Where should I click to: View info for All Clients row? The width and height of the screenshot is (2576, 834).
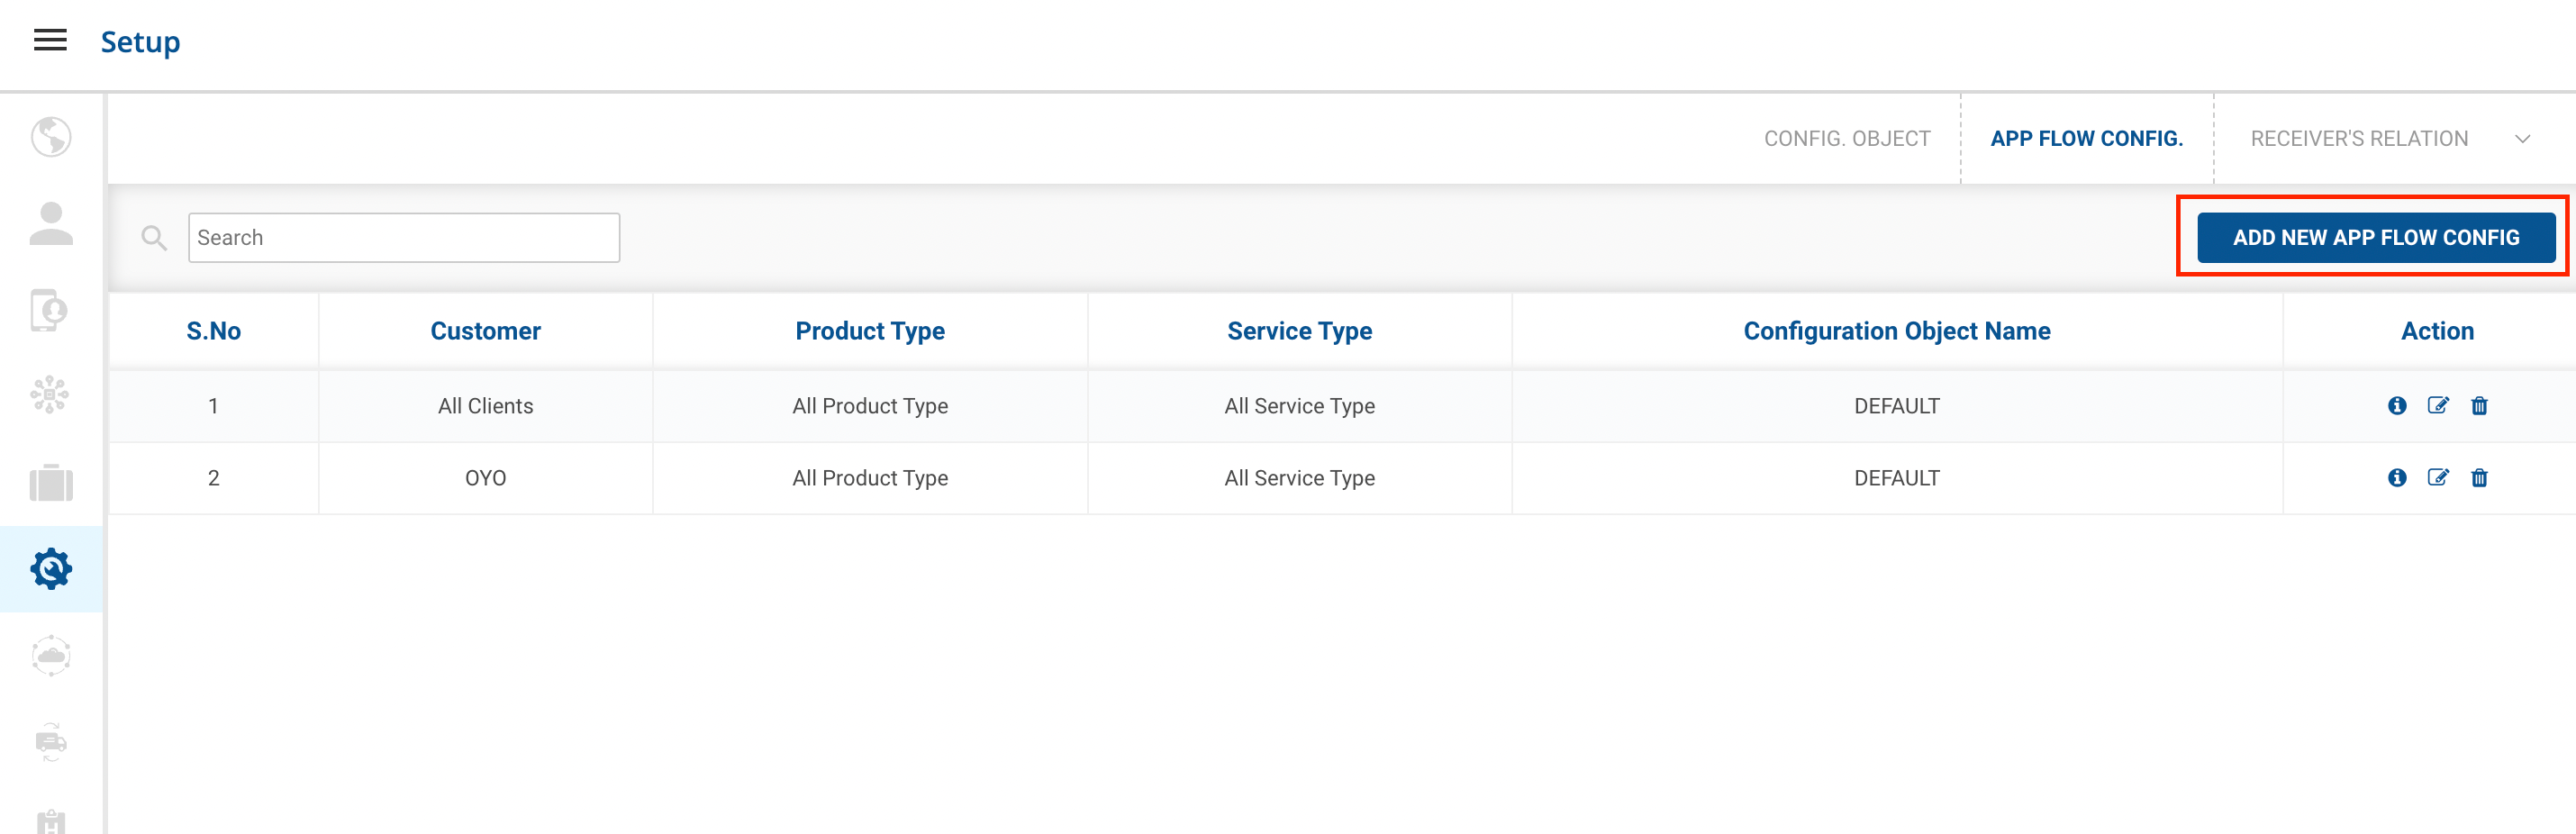2397,406
